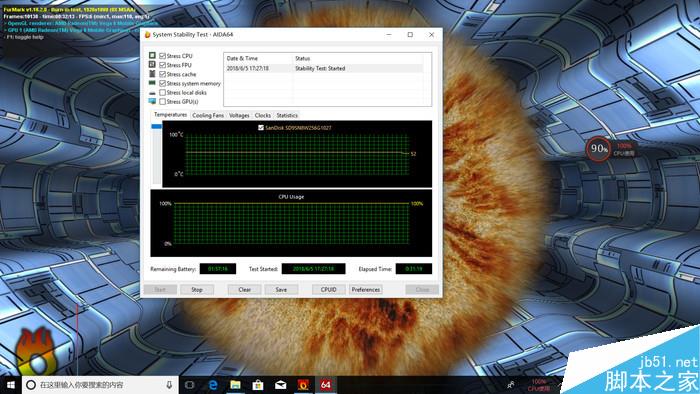Viewport: 700px width, 394px height.
Task: Select the Stability Test Started log row
Action: [324, 68]
